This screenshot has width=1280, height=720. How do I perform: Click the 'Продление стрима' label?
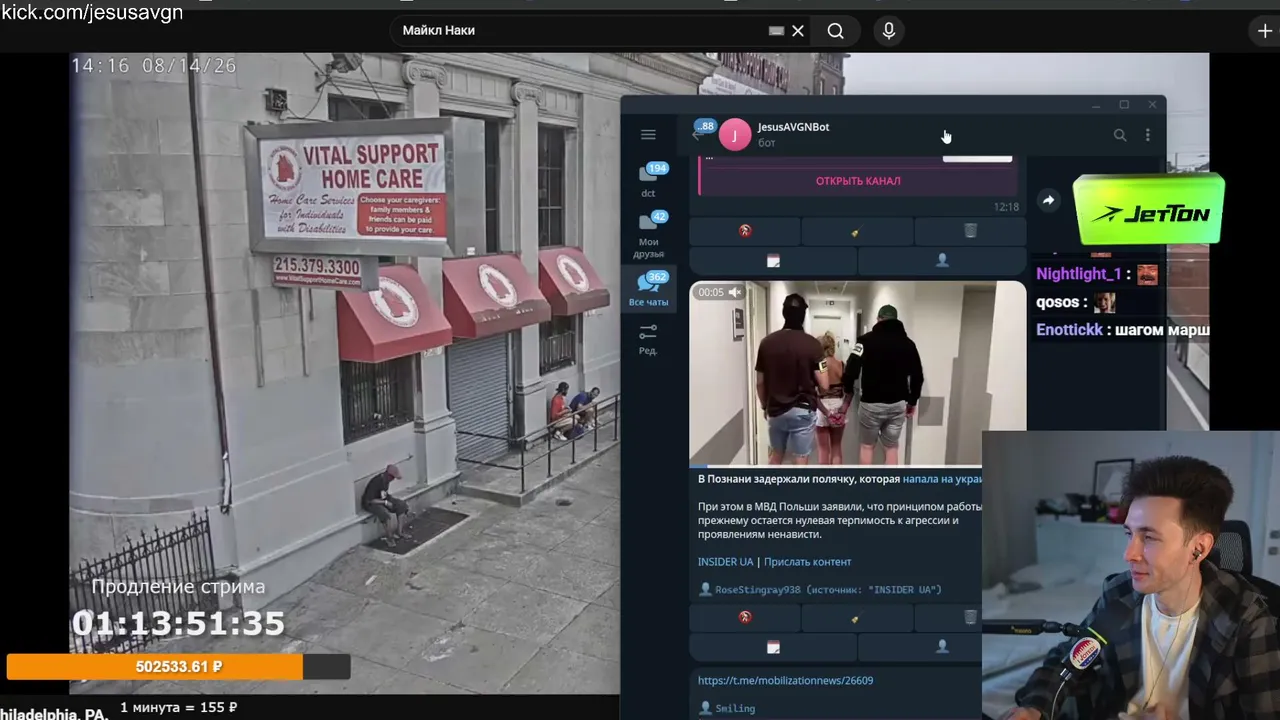178,587
